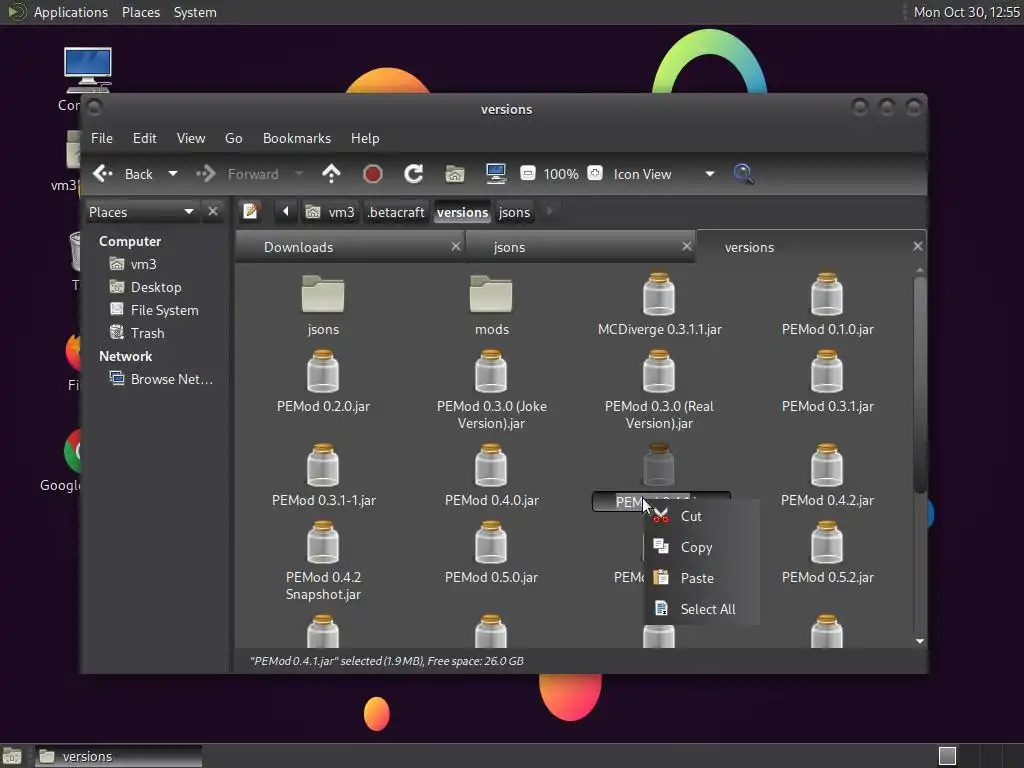This screenshot has width=1024, height=768.
Task: Jump to vm3 in path bar
Action: click(x=331, y=212)
